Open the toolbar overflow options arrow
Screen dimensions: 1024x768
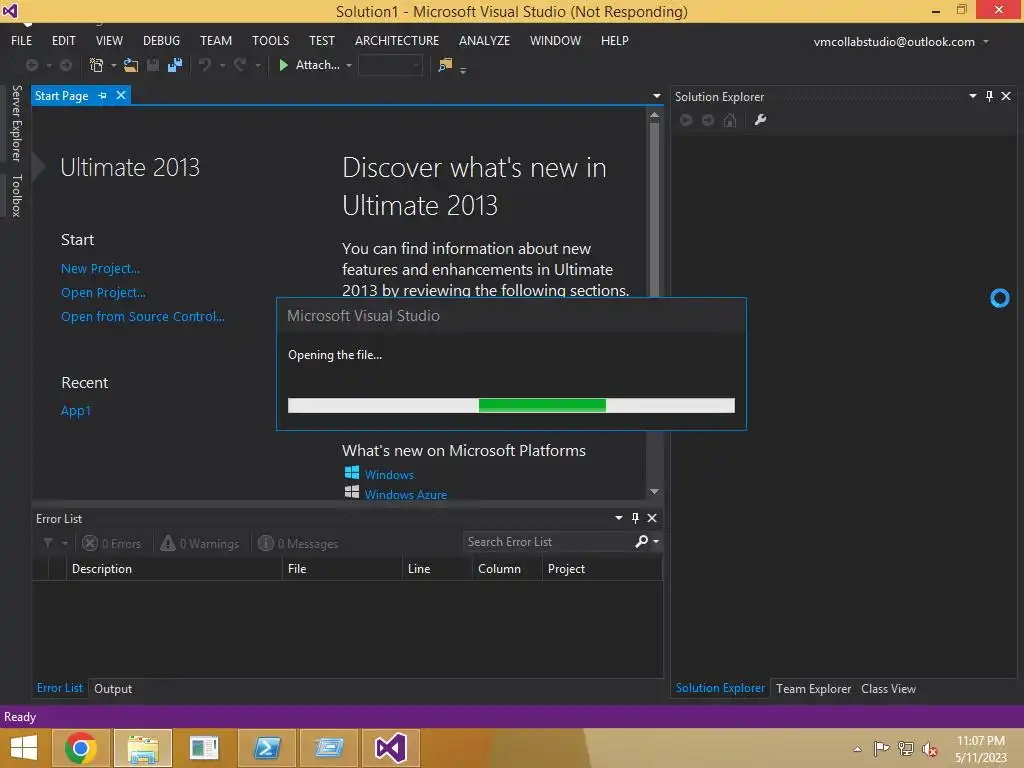463,70
